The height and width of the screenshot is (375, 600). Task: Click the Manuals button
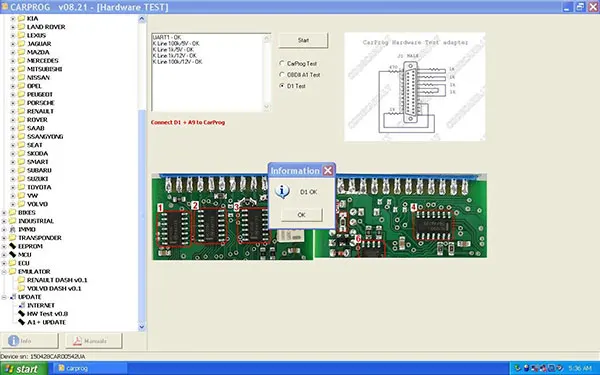(x=94, y=341)
